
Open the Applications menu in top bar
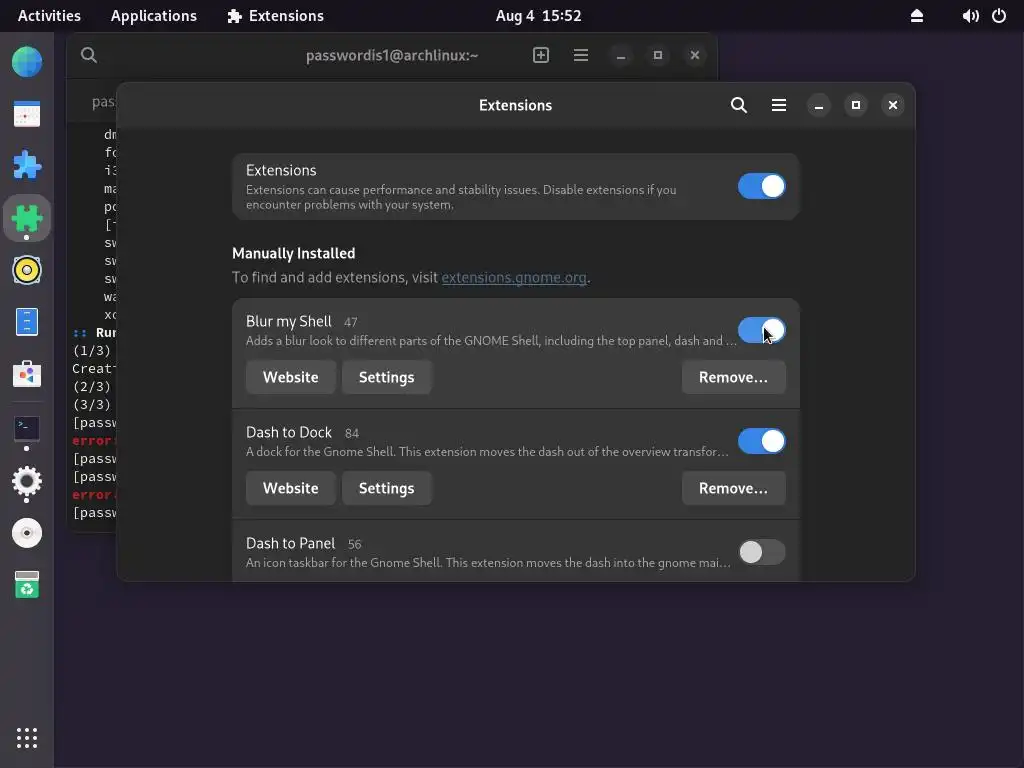[x=153, y=16]
